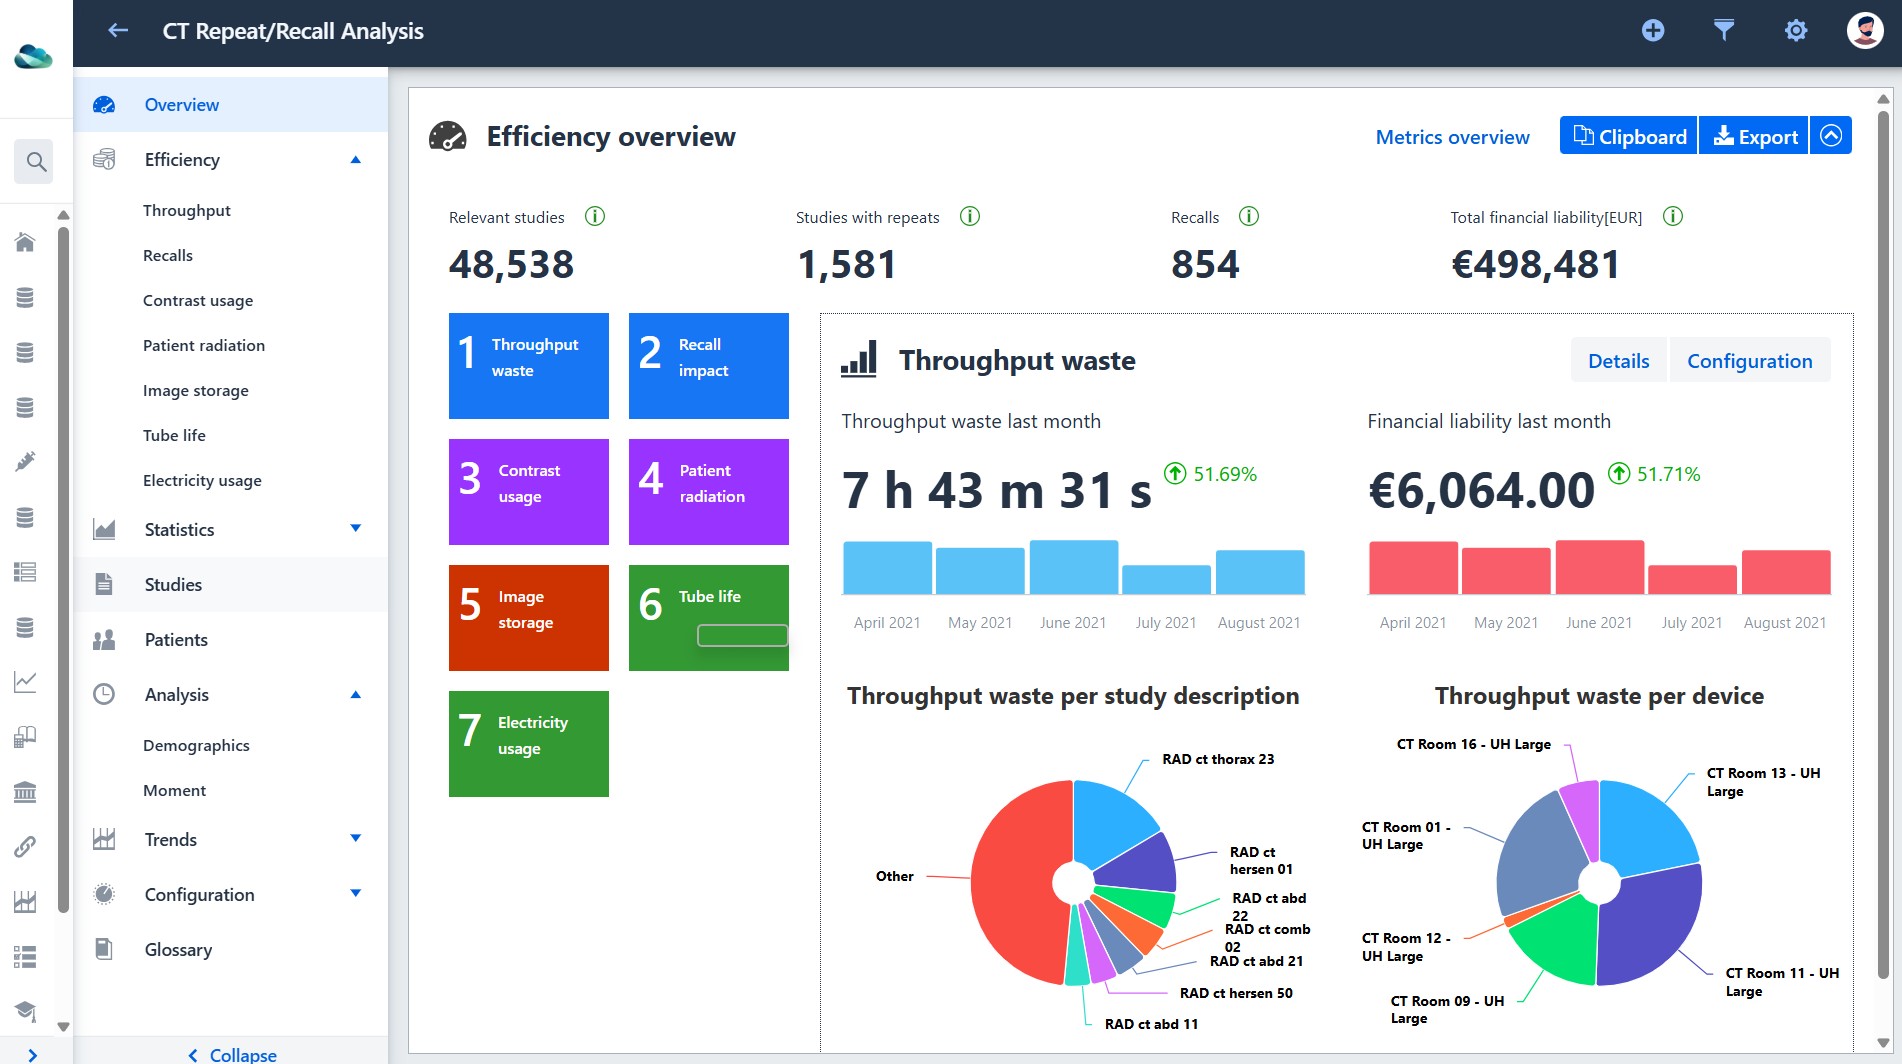Expand the Trends menu section
Viewport: 1902px width, 1064px height.
[355, 838]
